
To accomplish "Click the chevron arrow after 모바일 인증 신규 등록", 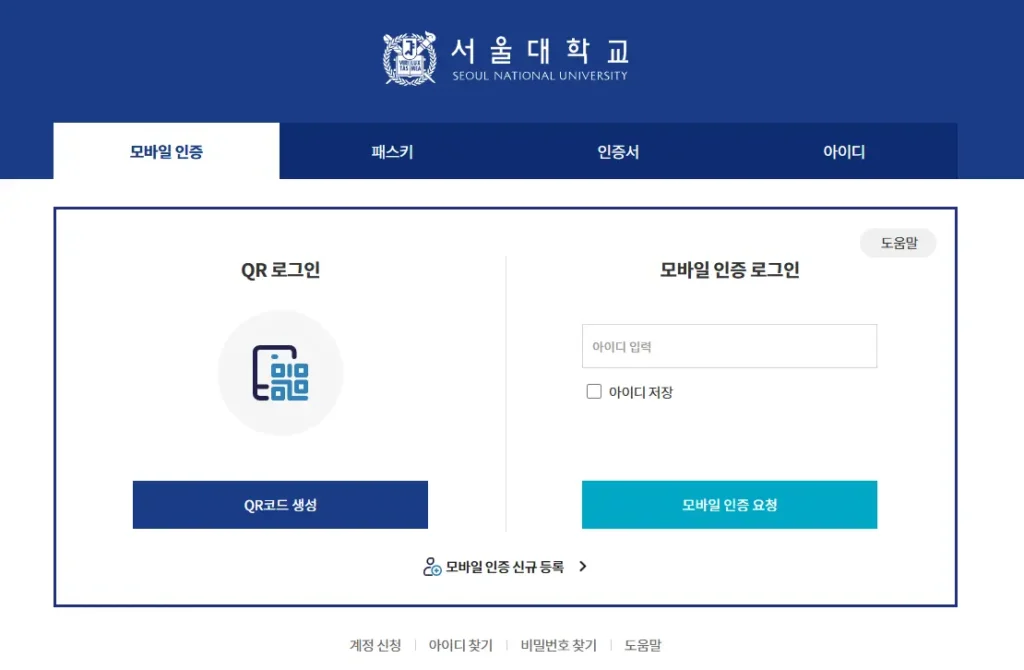I will coord(583,566).
